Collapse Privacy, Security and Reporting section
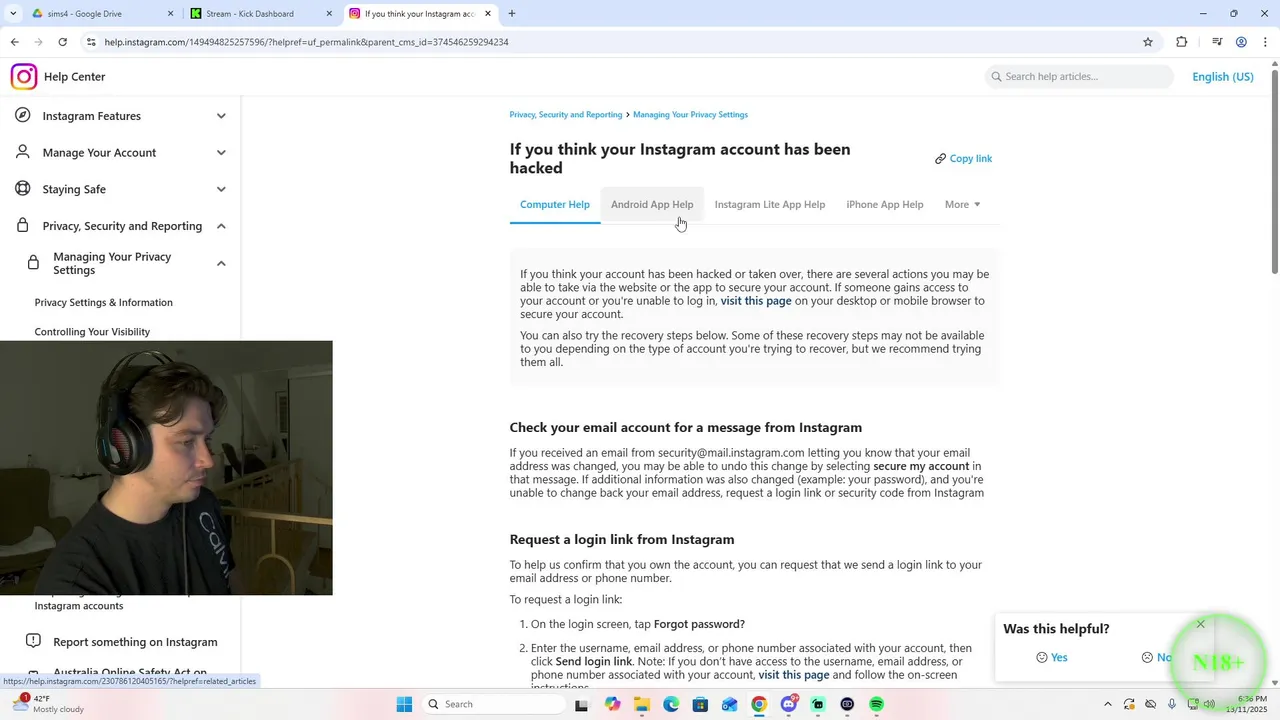 tap(221, 226)
